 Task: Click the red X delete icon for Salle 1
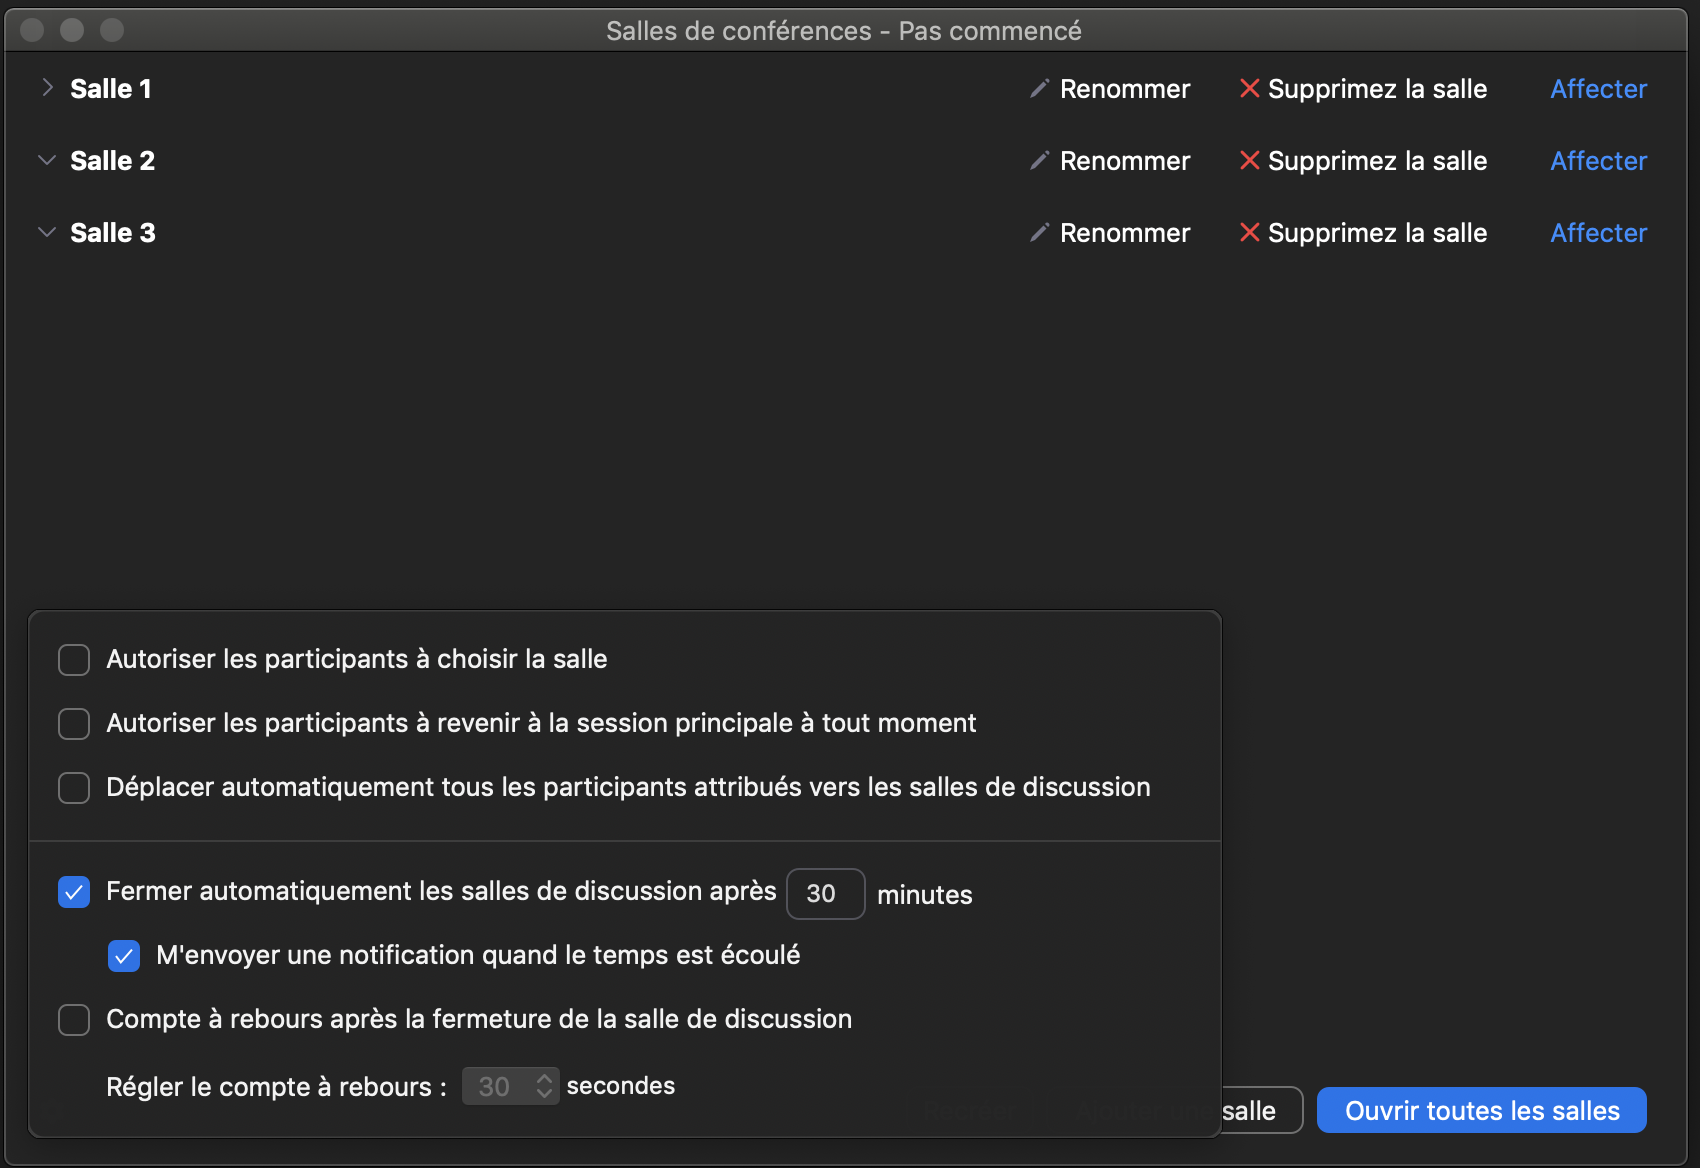[1249, 89]
